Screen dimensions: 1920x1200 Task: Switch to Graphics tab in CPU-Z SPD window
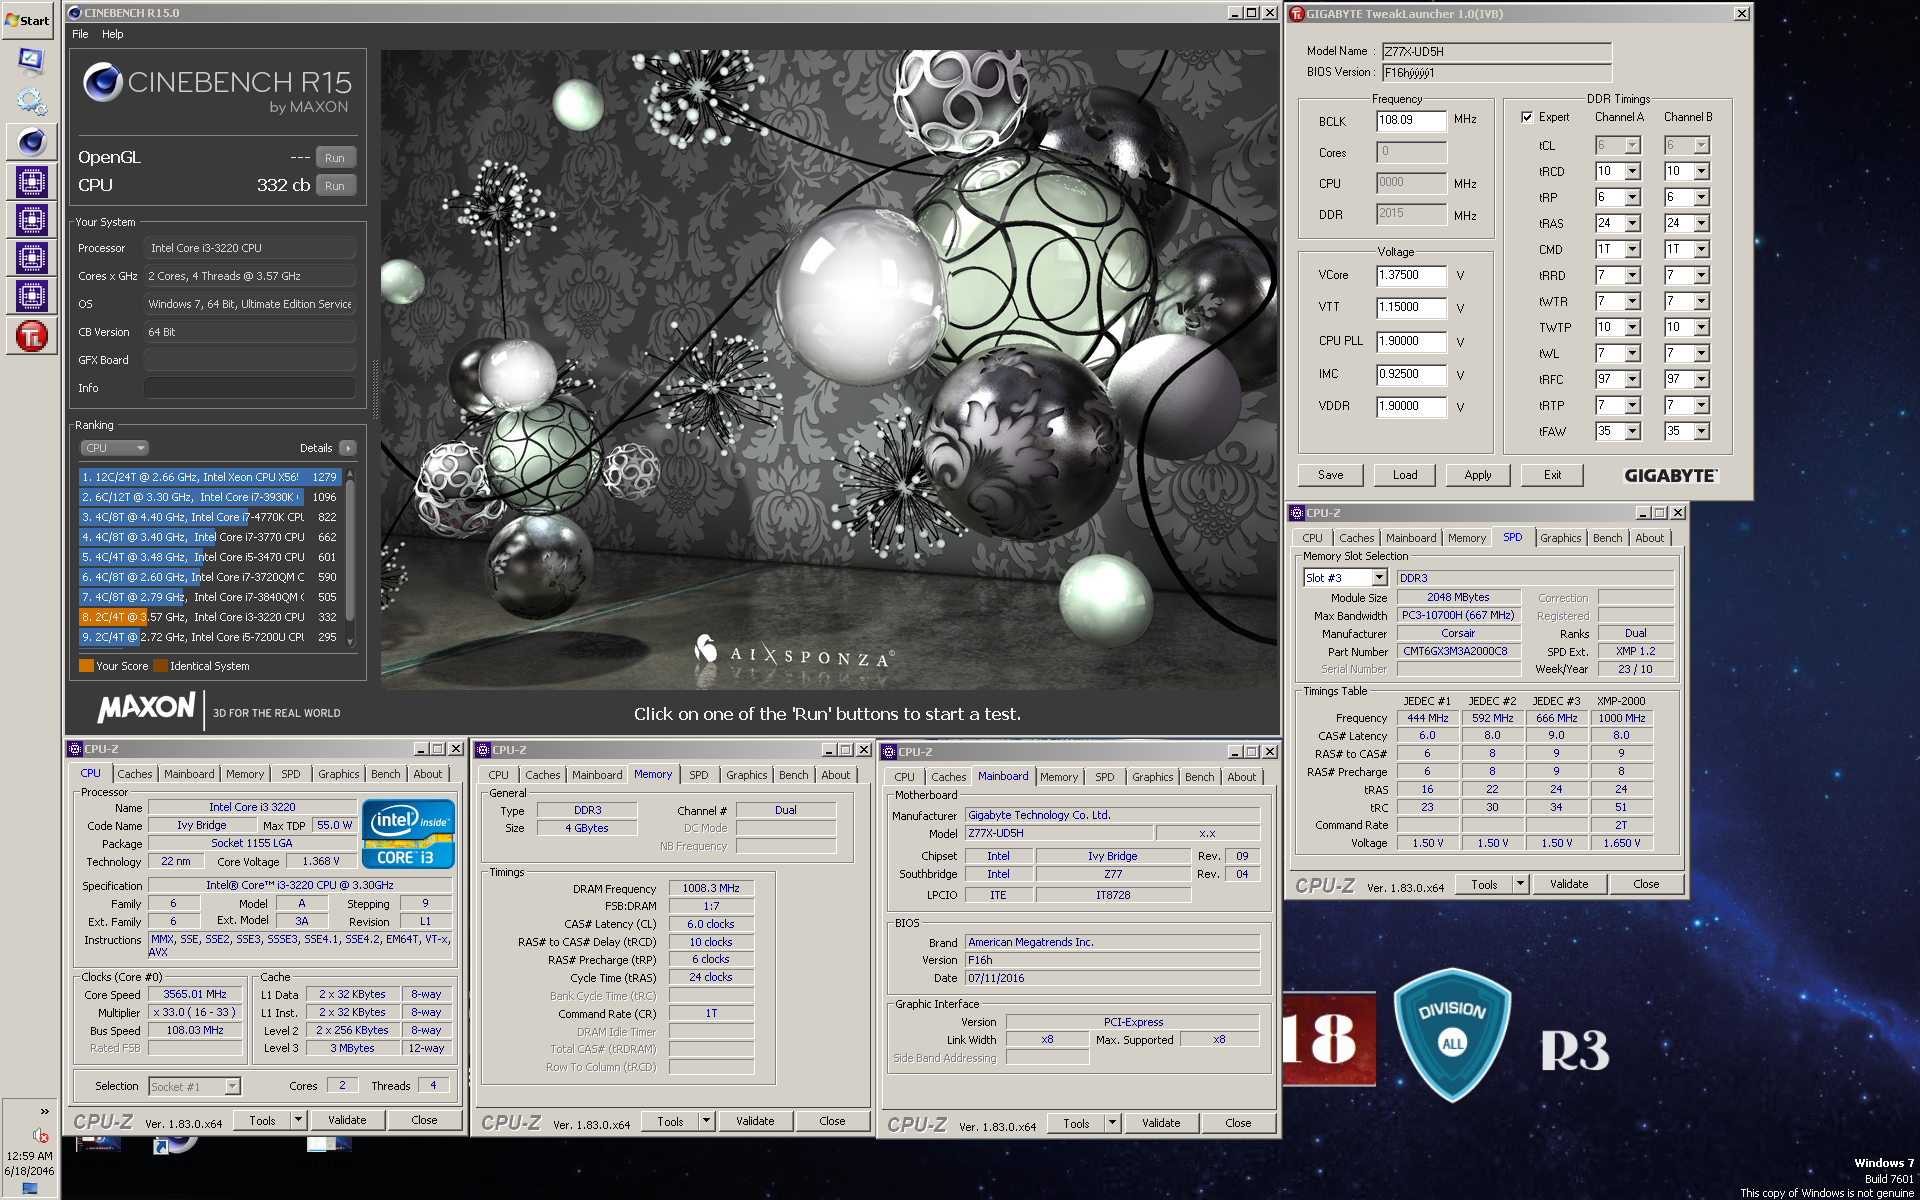(x=1560, y=538)
